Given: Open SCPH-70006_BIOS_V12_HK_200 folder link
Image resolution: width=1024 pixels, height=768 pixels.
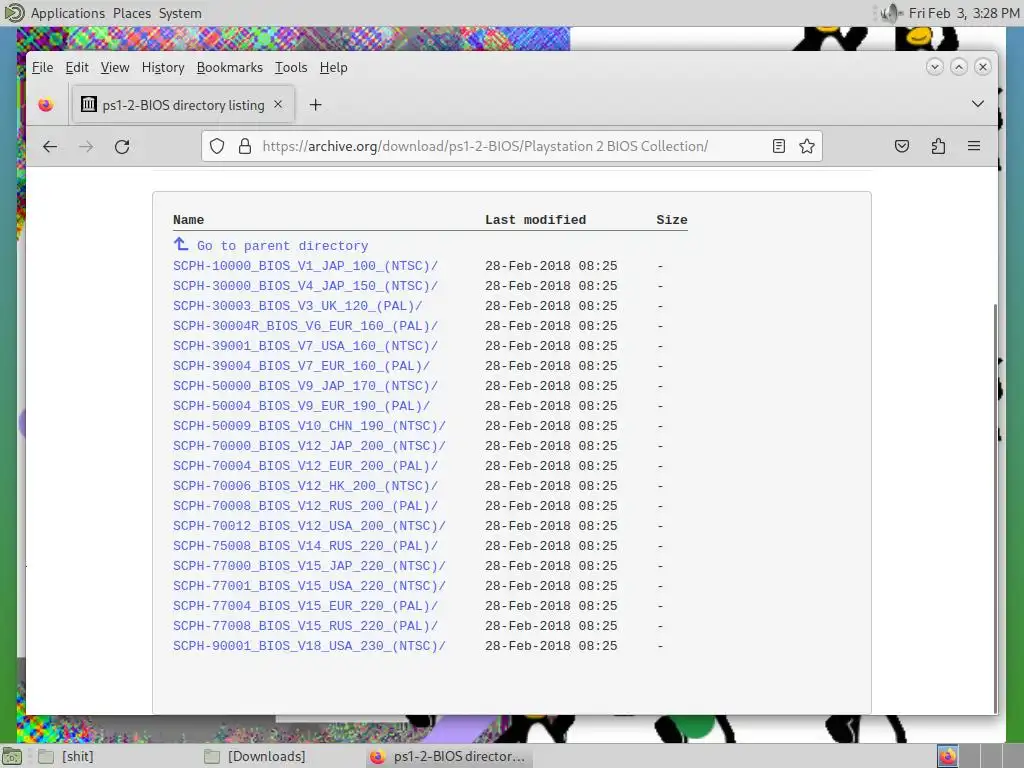Looking at the screenshot, I should point(306,486).
